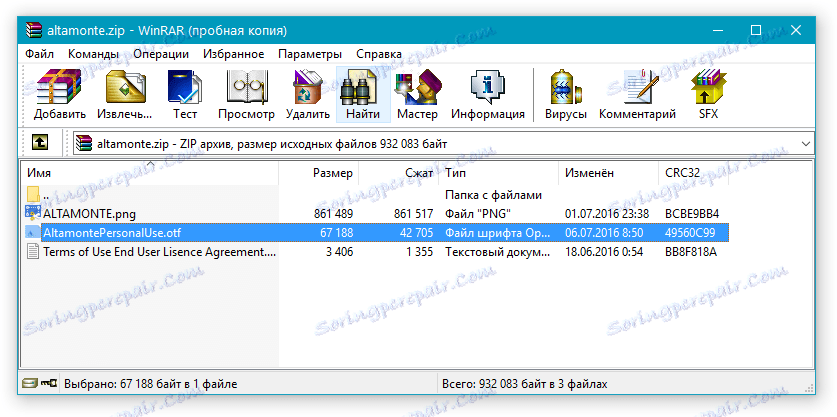Click type 'Файл "PNG"'
Image resolution: width=837 pixels, height=417 pixels.
[478, 214]
